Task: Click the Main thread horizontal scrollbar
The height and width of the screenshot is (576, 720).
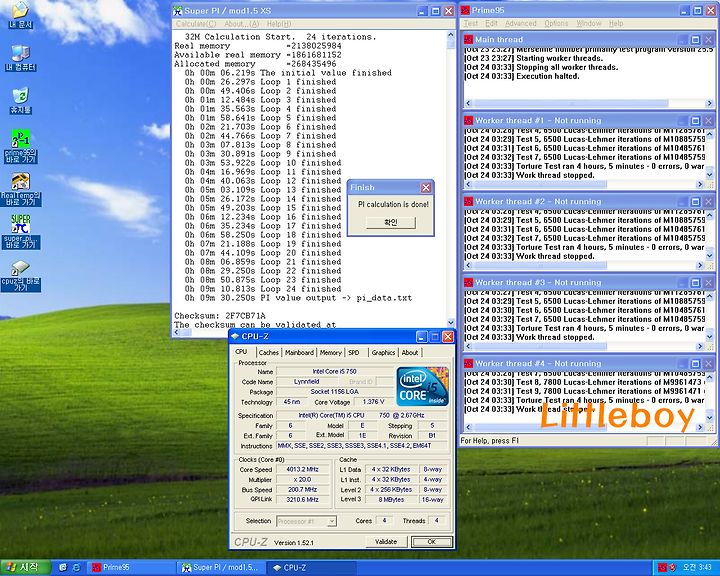Action: click(589, 103)
